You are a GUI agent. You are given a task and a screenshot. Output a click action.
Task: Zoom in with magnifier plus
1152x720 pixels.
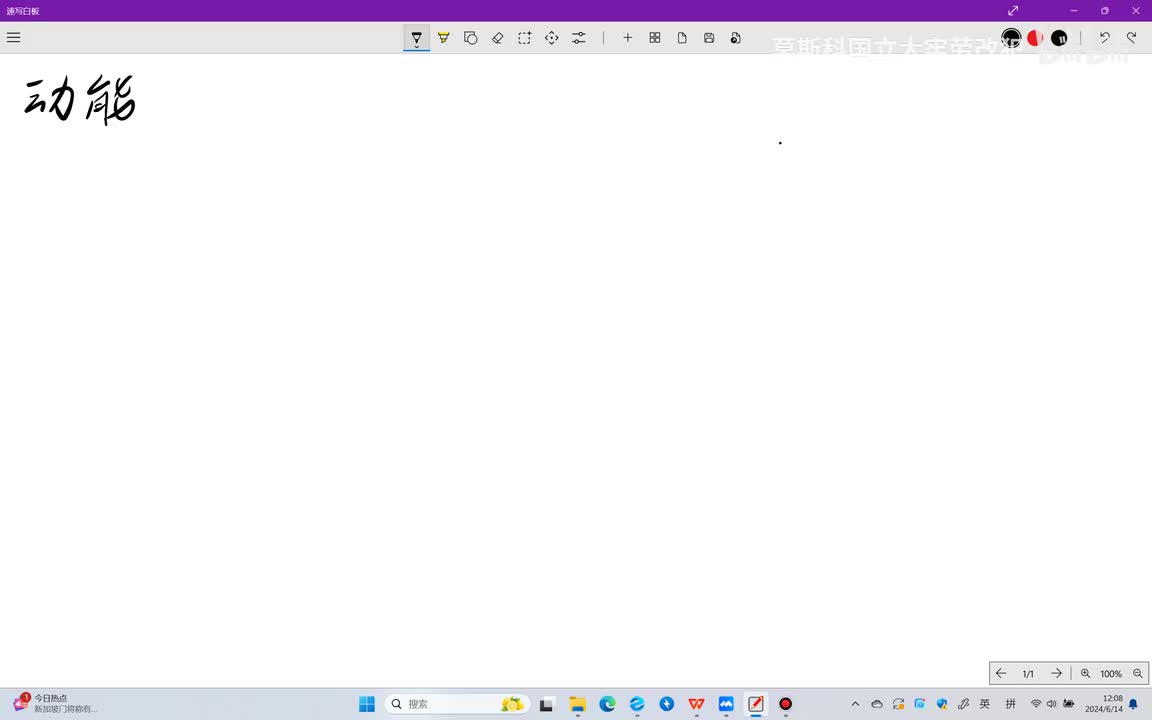1085,673
